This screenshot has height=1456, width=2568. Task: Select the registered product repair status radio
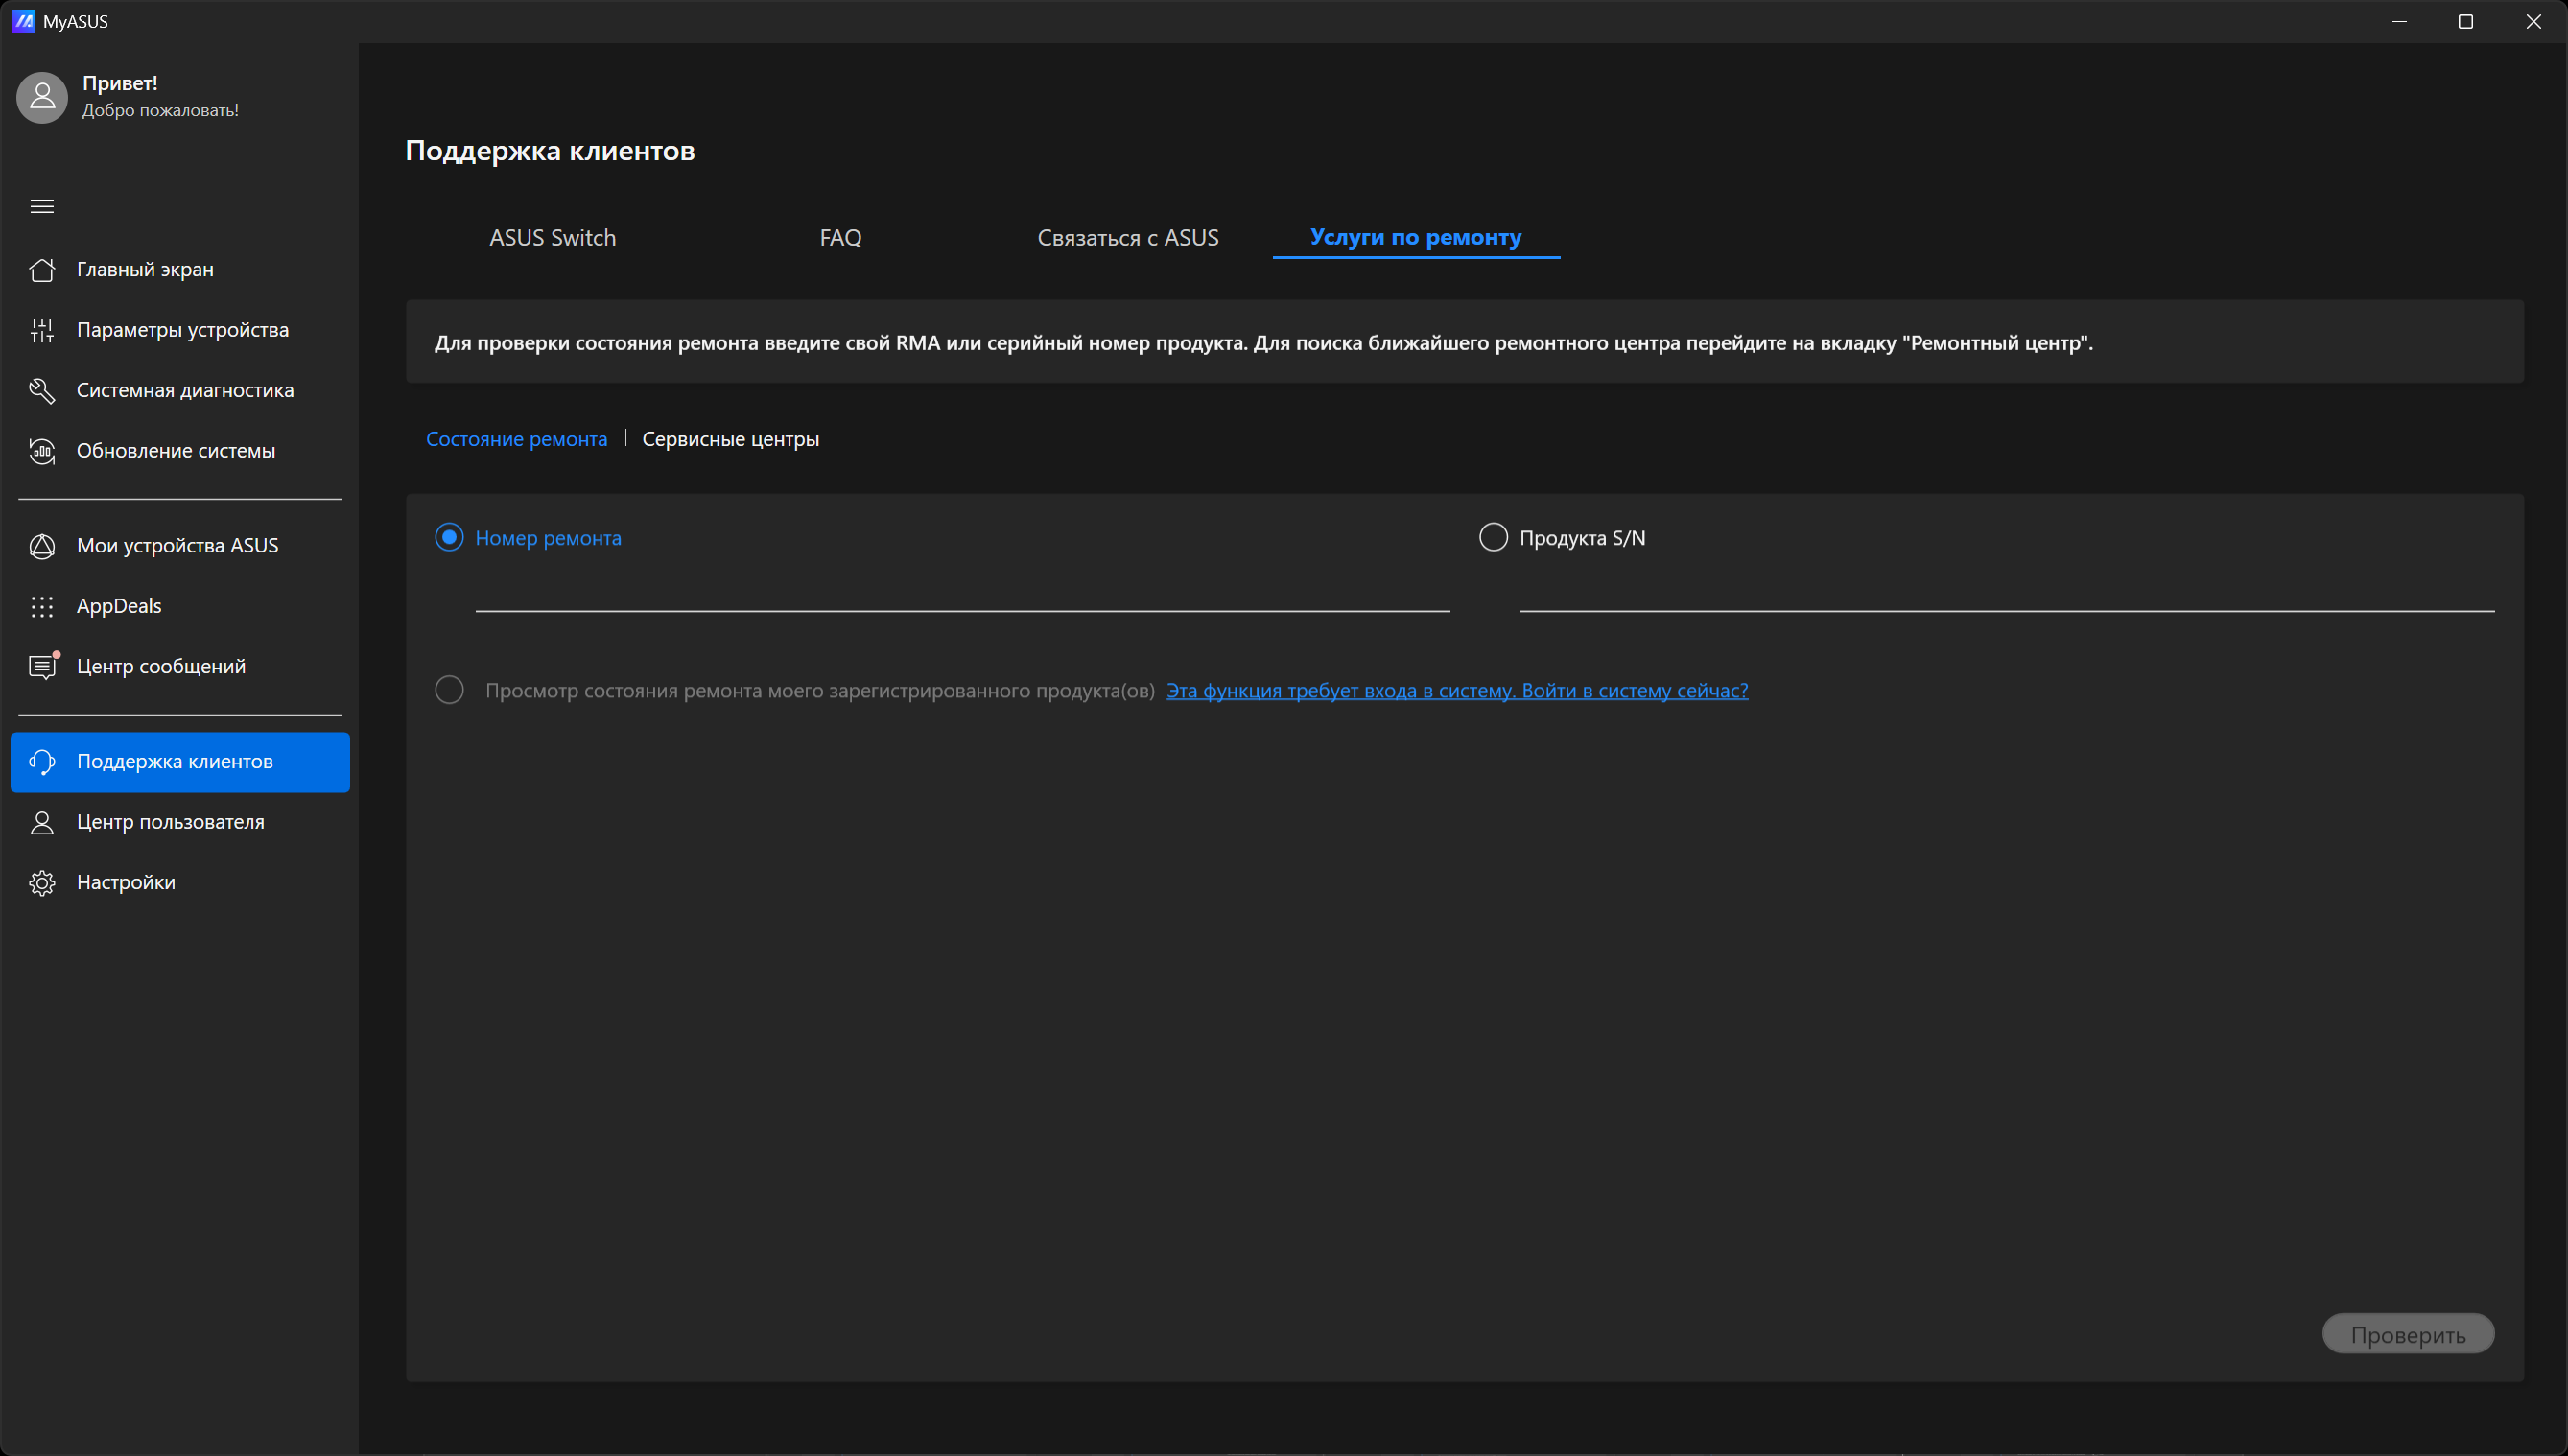point(449,690)
